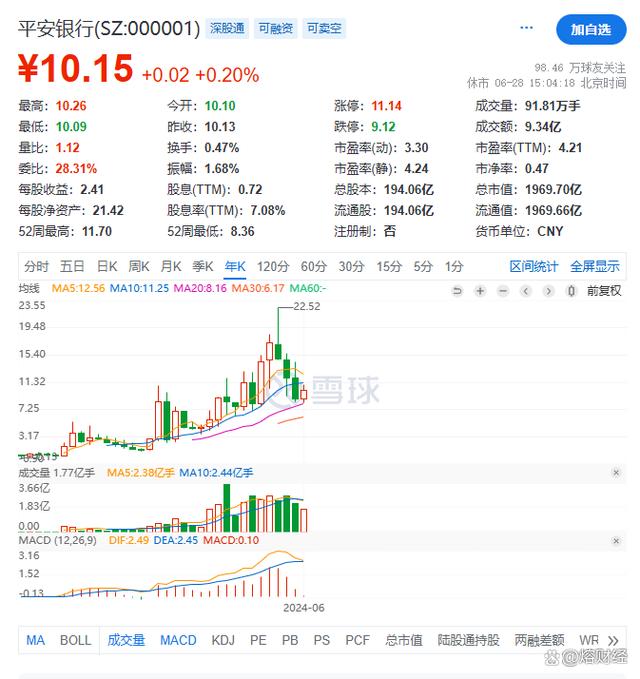Viewport: 640px width, 679px height.
Task: Click the MA10:11.25 legend label
Action: pyautogui.click(x=139, y=288)
